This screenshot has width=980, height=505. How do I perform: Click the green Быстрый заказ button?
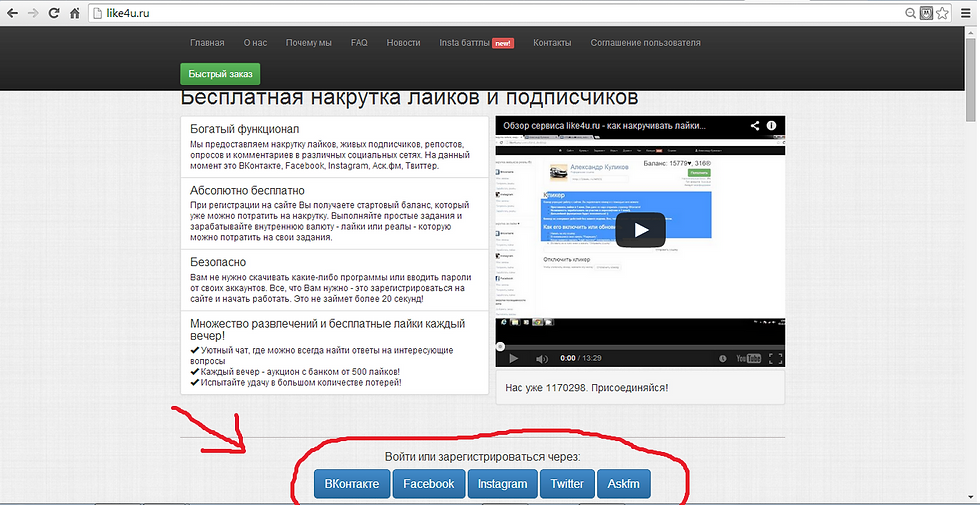point(220,74)
